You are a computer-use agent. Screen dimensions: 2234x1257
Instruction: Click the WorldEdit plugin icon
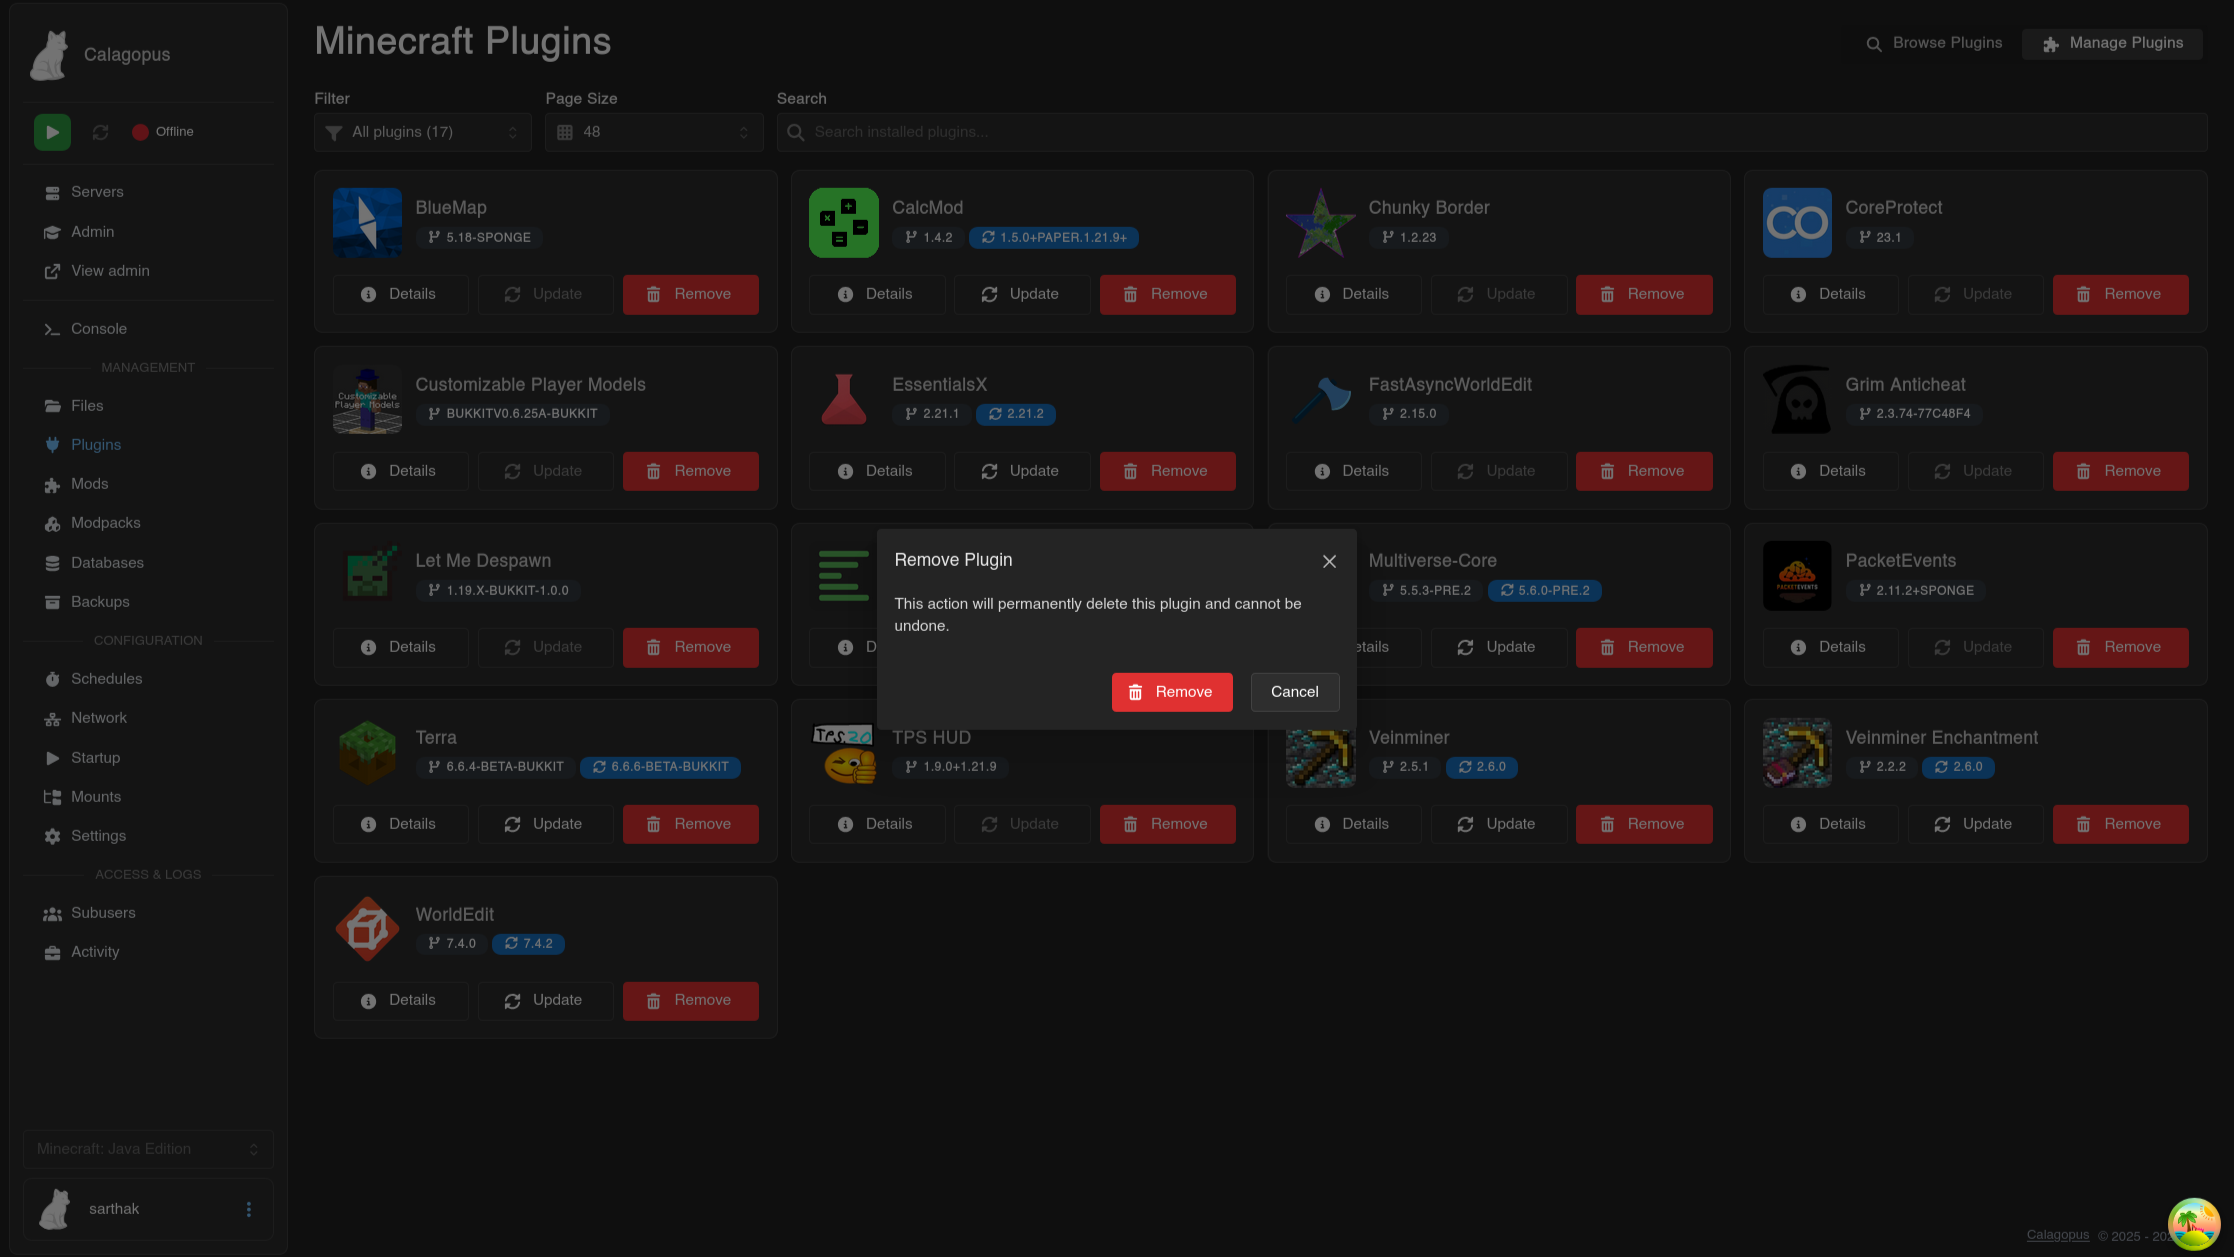pos(367,929)
